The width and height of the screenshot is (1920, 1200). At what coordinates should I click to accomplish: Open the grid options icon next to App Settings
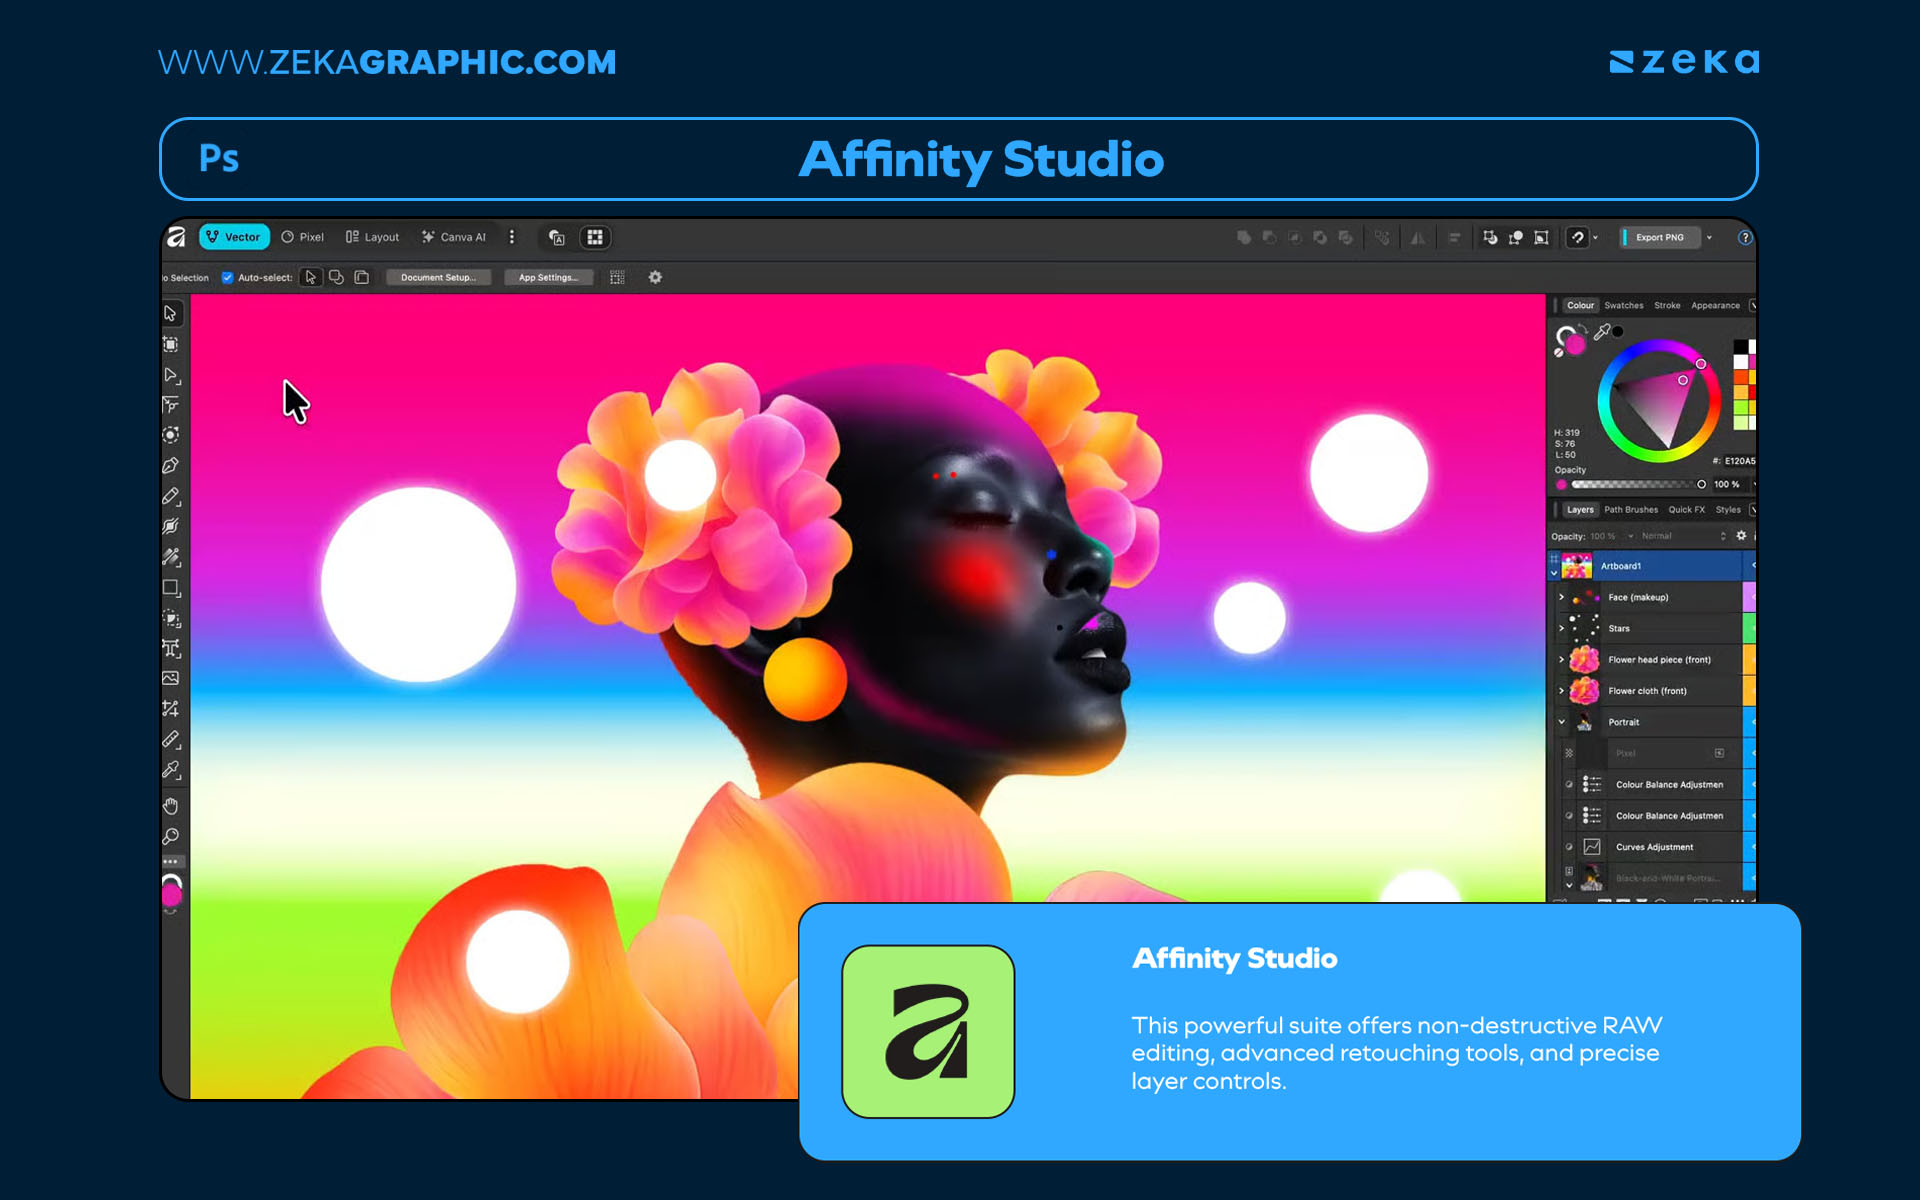tap(617, 277)
